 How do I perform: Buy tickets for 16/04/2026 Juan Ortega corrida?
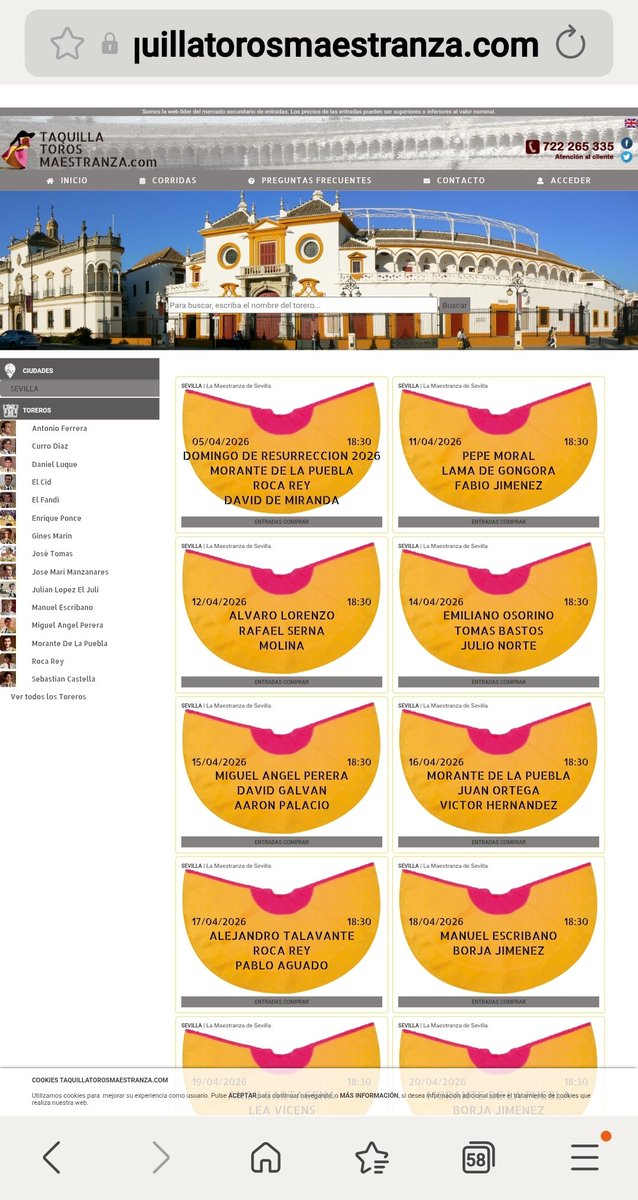[499, 842]
